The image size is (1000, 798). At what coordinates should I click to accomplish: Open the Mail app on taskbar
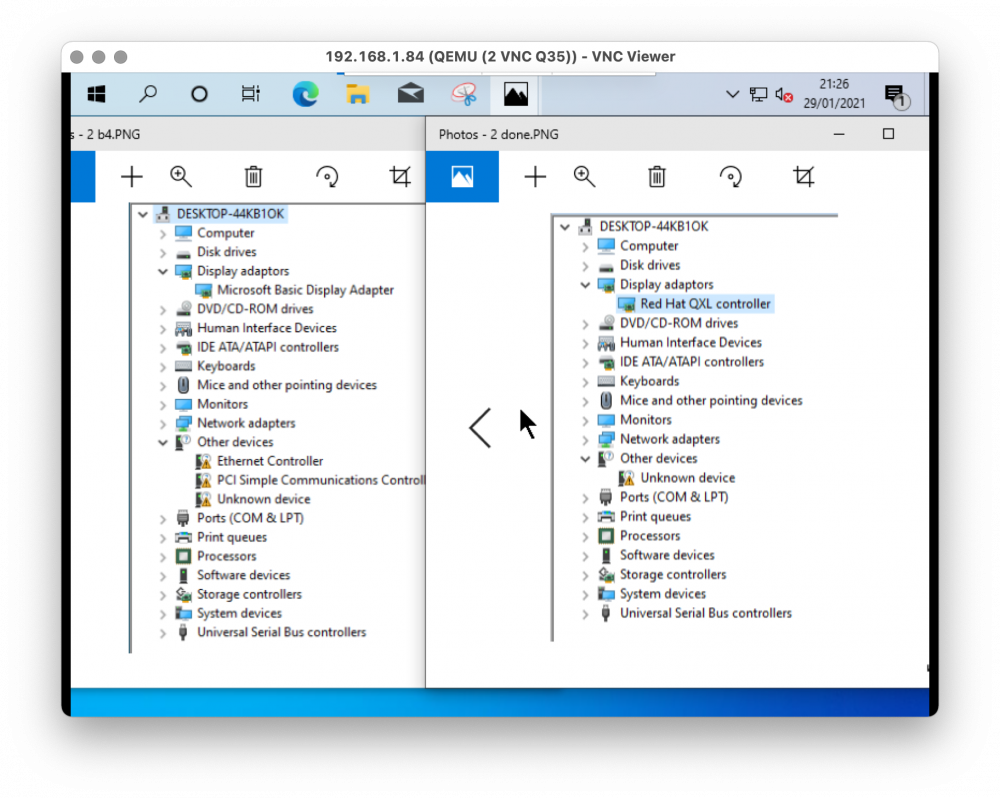pos(411,94)
